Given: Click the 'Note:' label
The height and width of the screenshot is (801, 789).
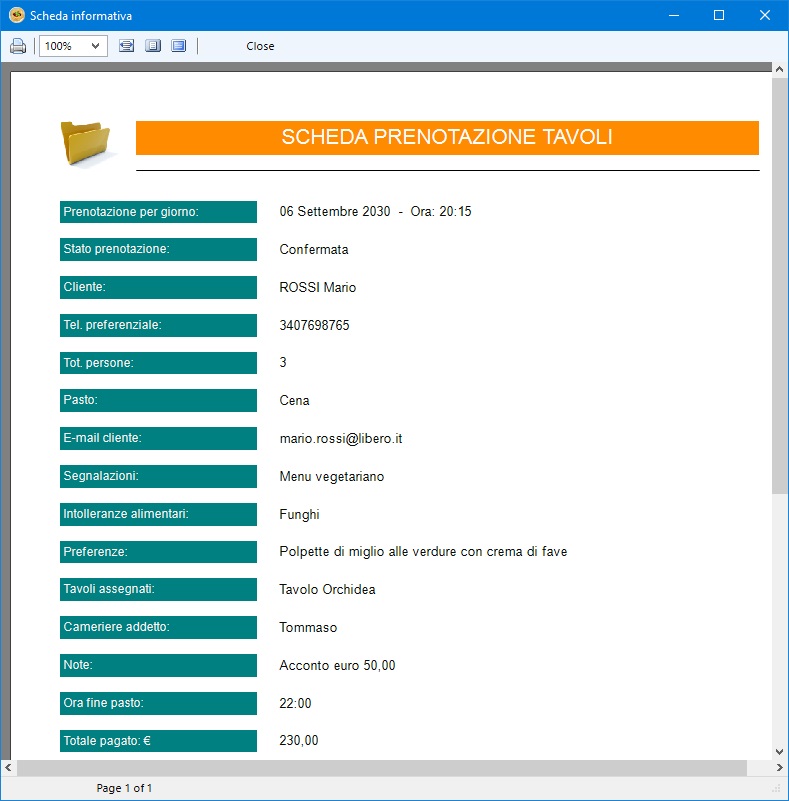Looking at the screenshot, I should pos(158,665).
